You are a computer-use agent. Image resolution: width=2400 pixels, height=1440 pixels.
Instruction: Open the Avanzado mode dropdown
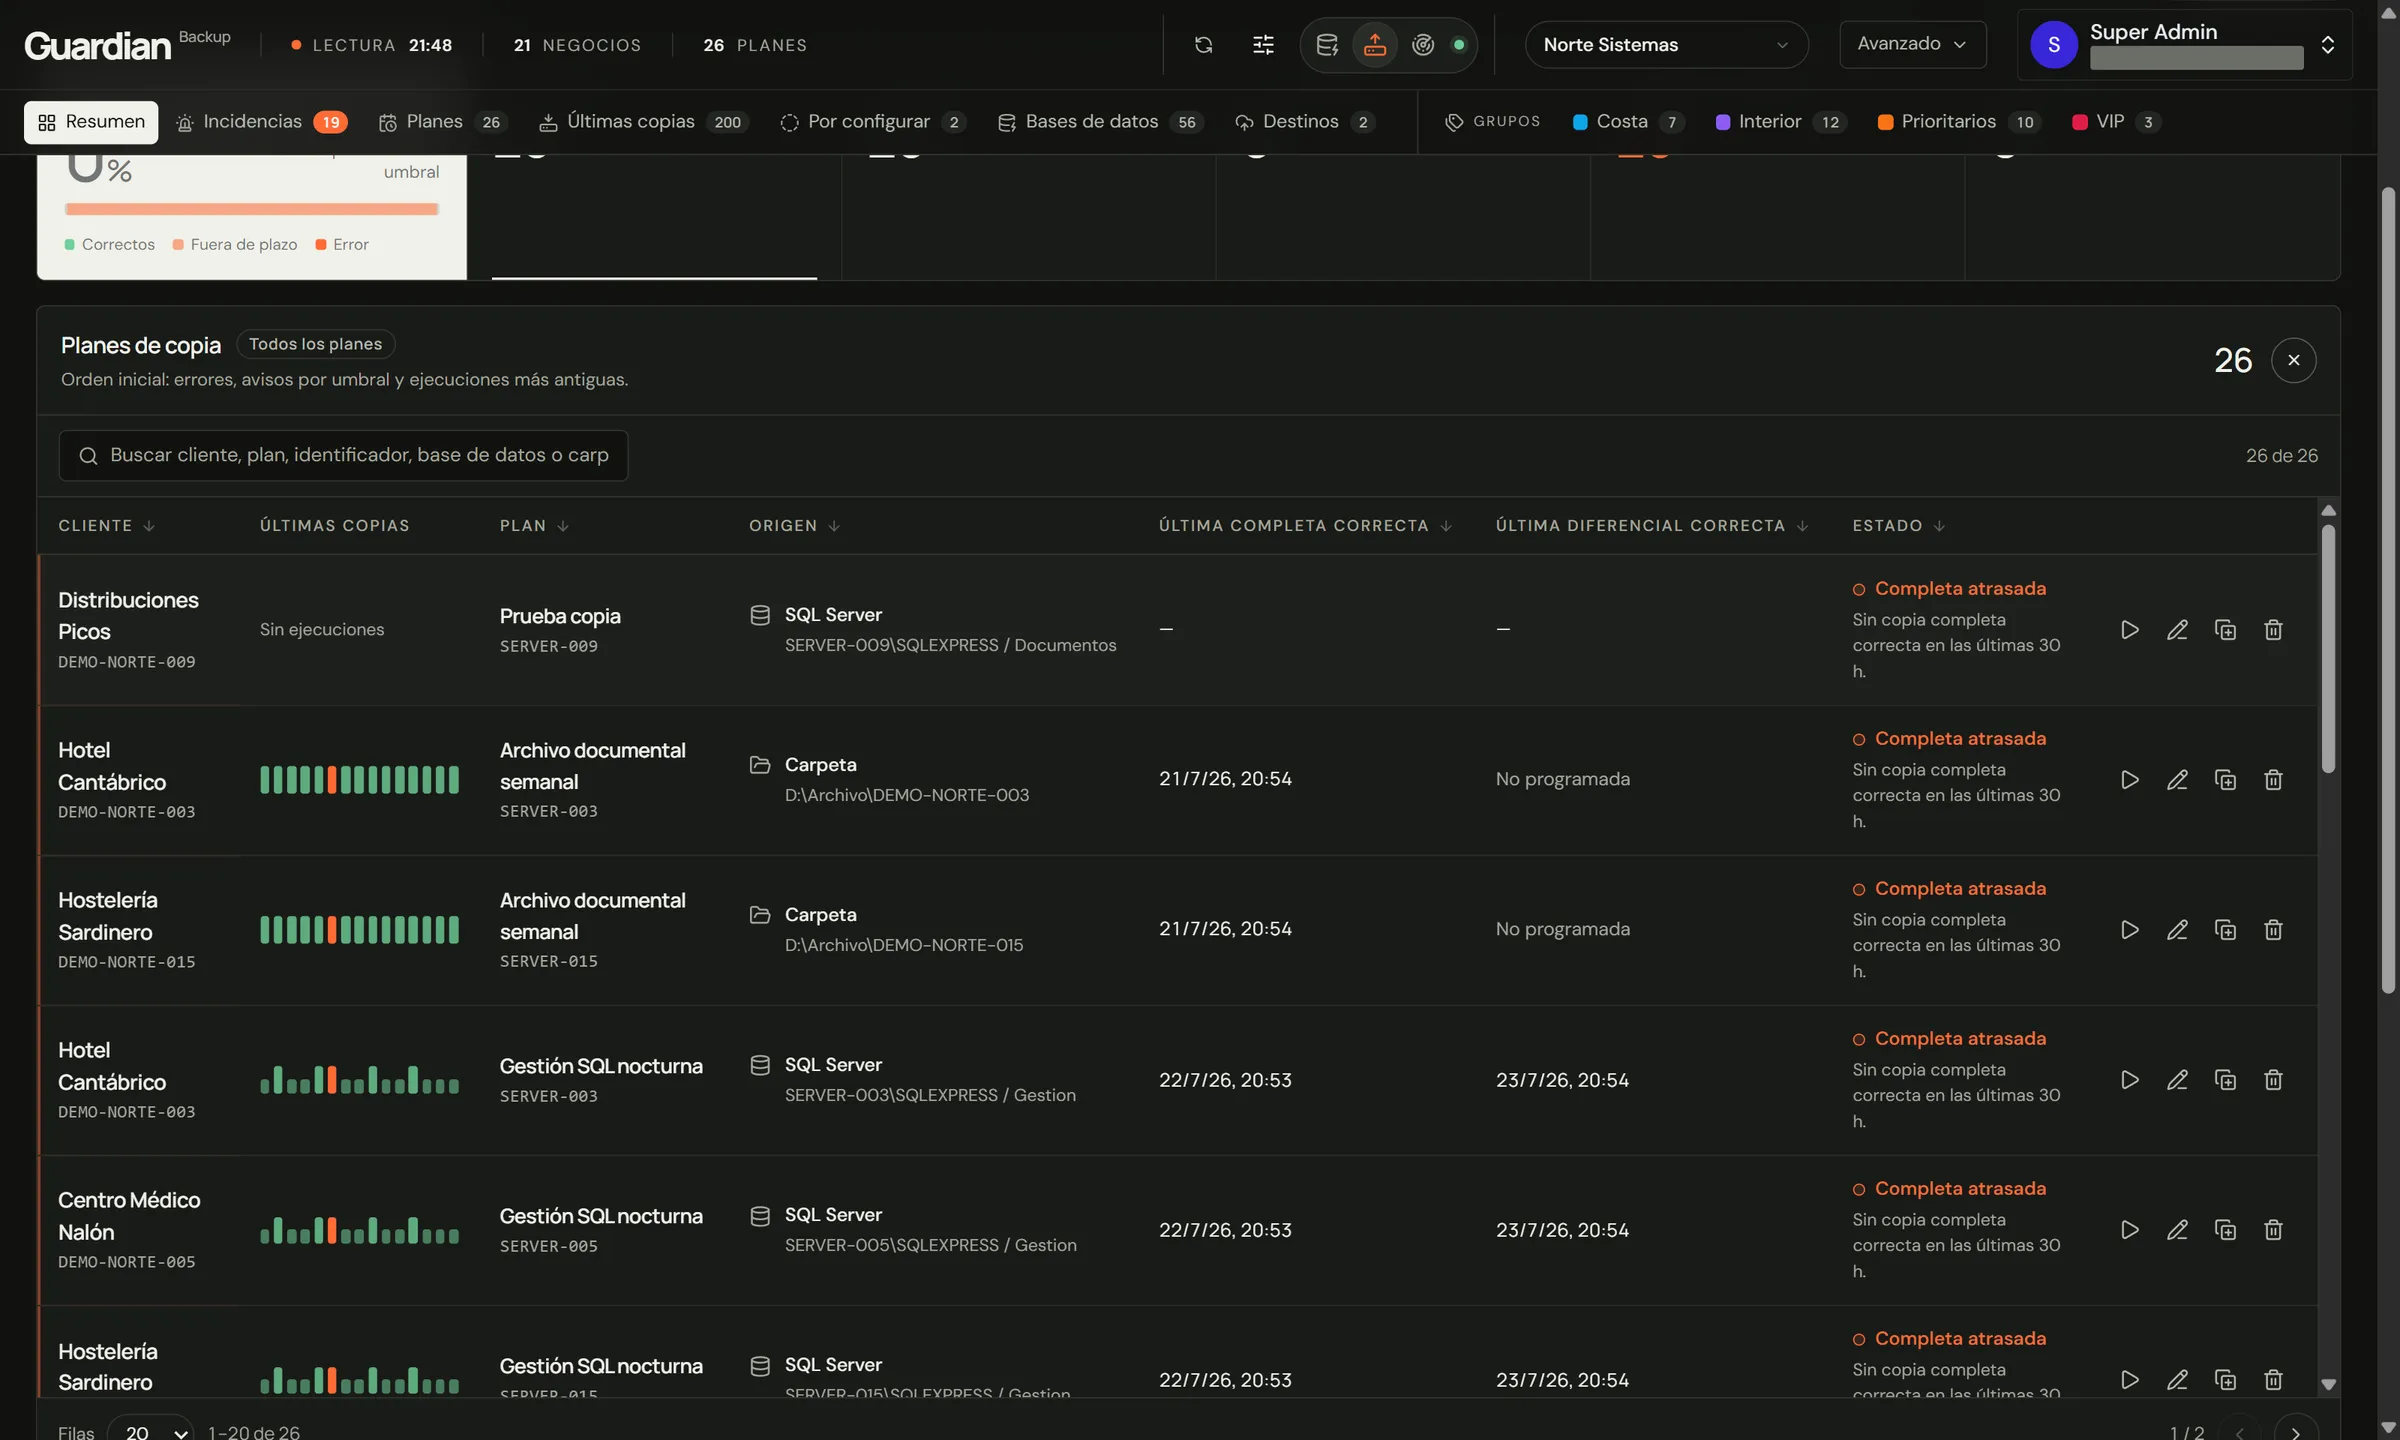coord(1912,44)
